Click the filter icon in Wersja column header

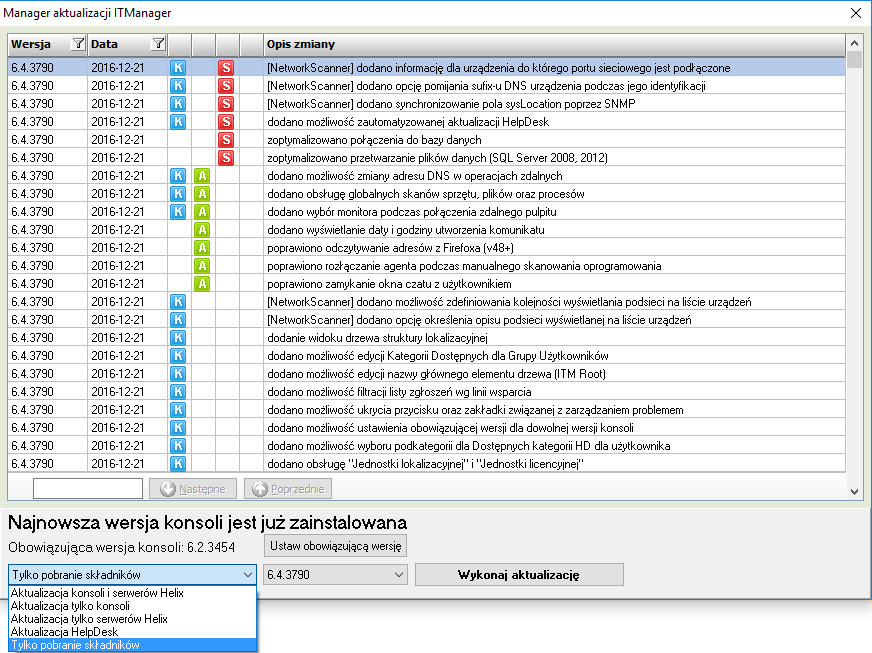[77, 44]
